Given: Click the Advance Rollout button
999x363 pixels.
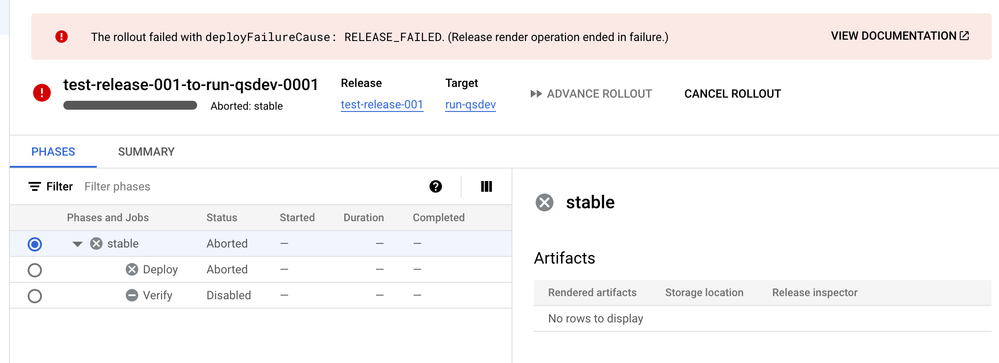Looking at the screenshot, I should click(591, 94).
